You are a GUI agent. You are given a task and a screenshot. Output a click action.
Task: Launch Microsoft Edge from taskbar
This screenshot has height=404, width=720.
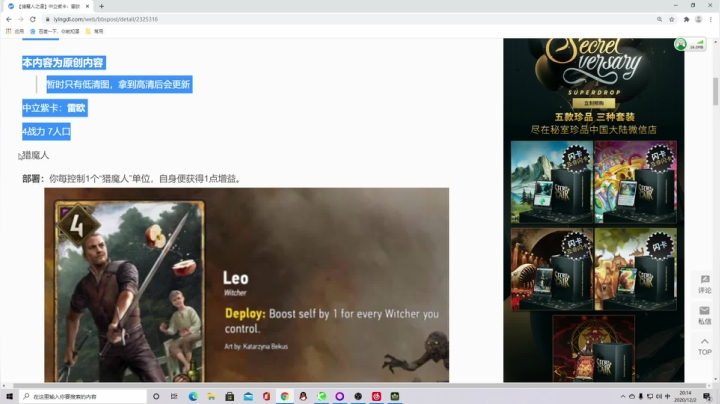[x=193, y=396]
